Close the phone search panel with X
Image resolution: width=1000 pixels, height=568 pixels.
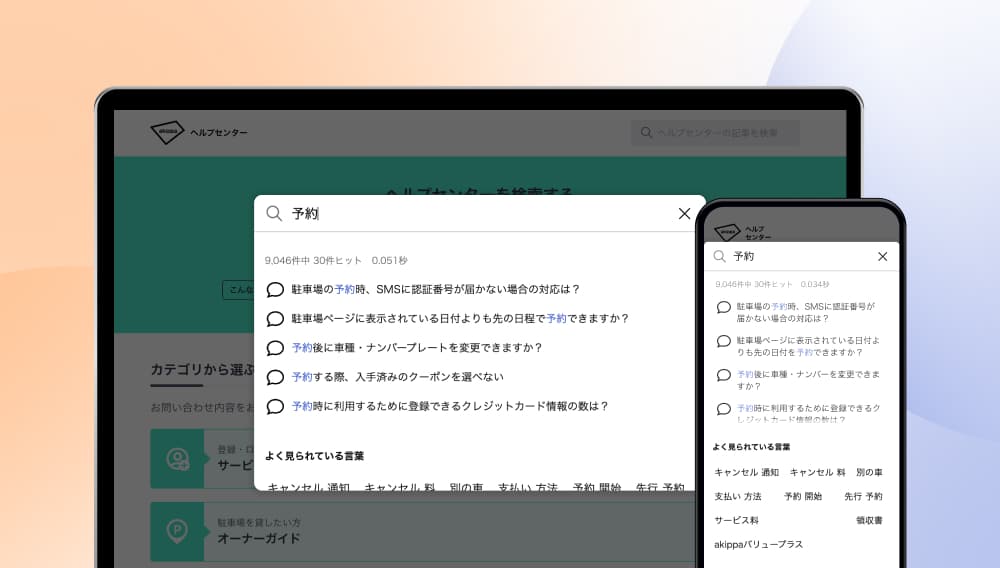(x=883, y=256)
